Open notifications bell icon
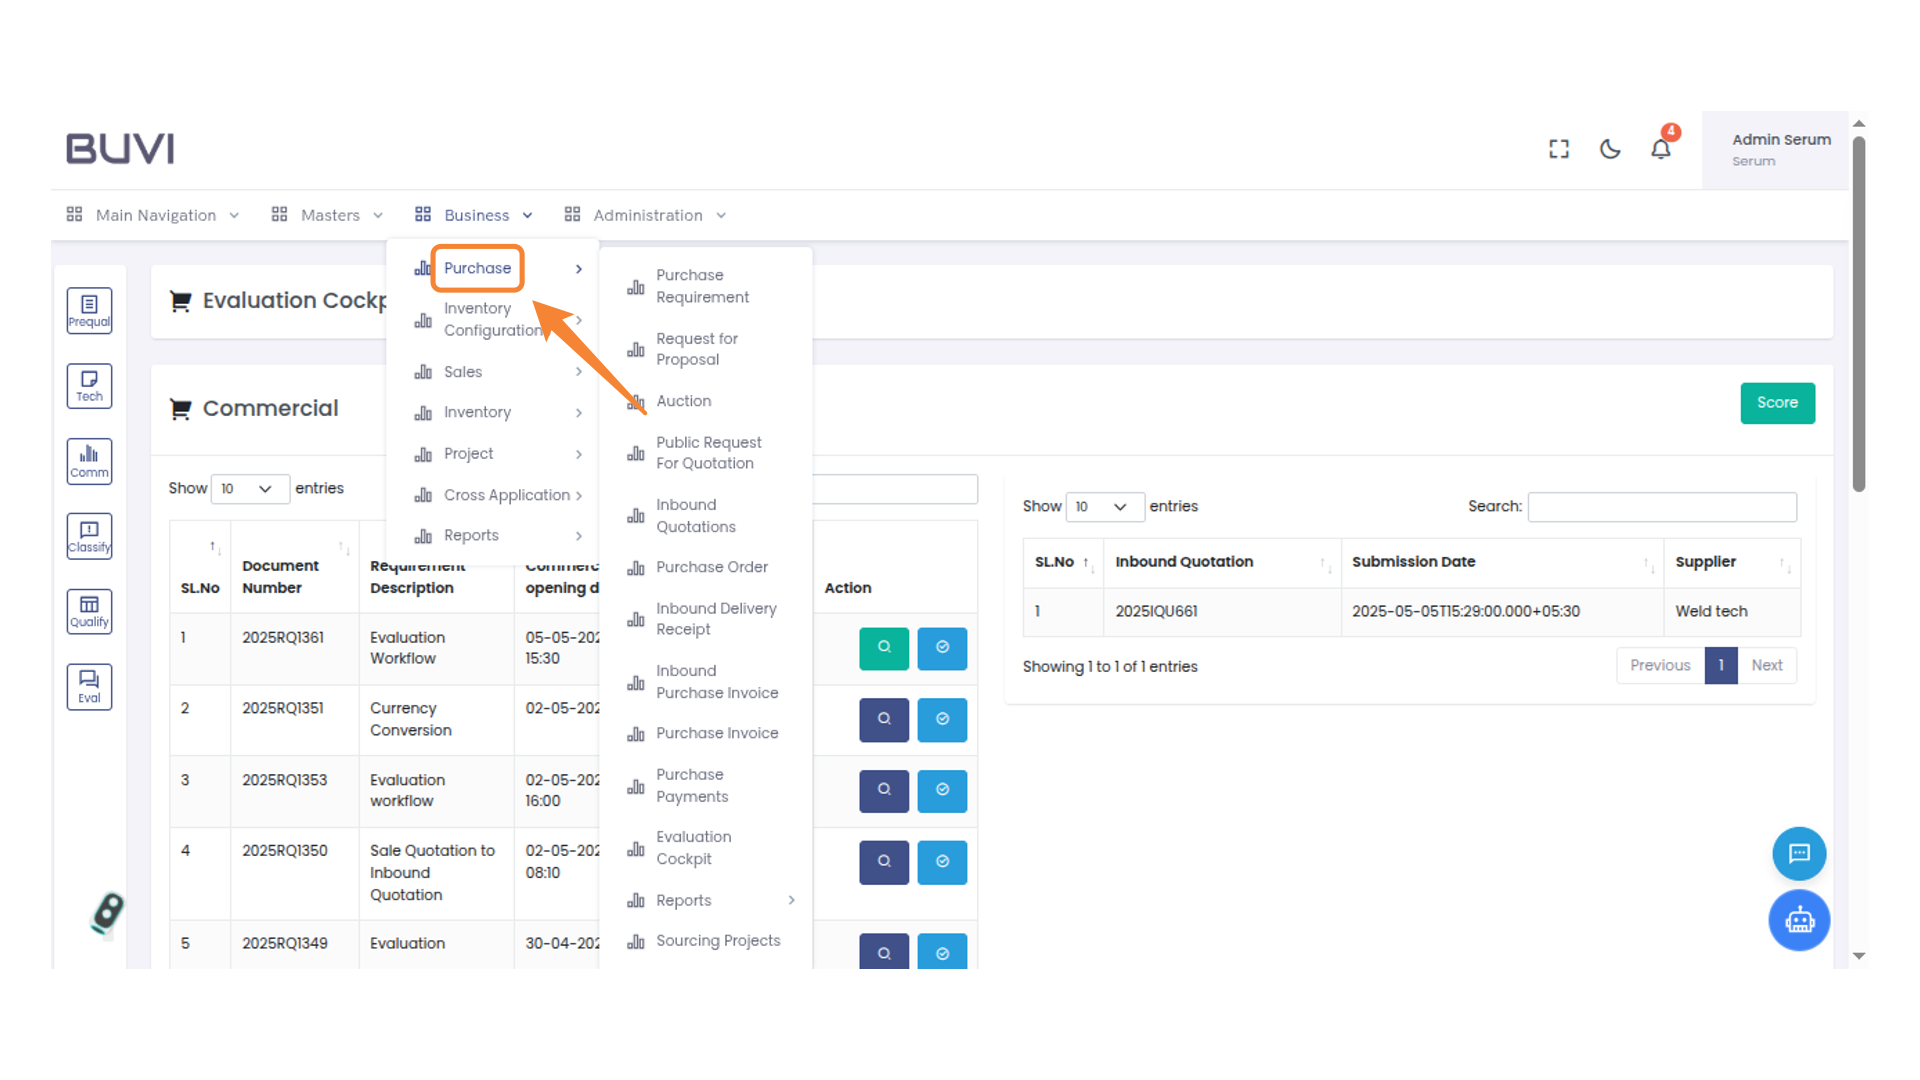This screenshot has height=1080, width=1920. pyautogui.click(x=1660, y=149)
